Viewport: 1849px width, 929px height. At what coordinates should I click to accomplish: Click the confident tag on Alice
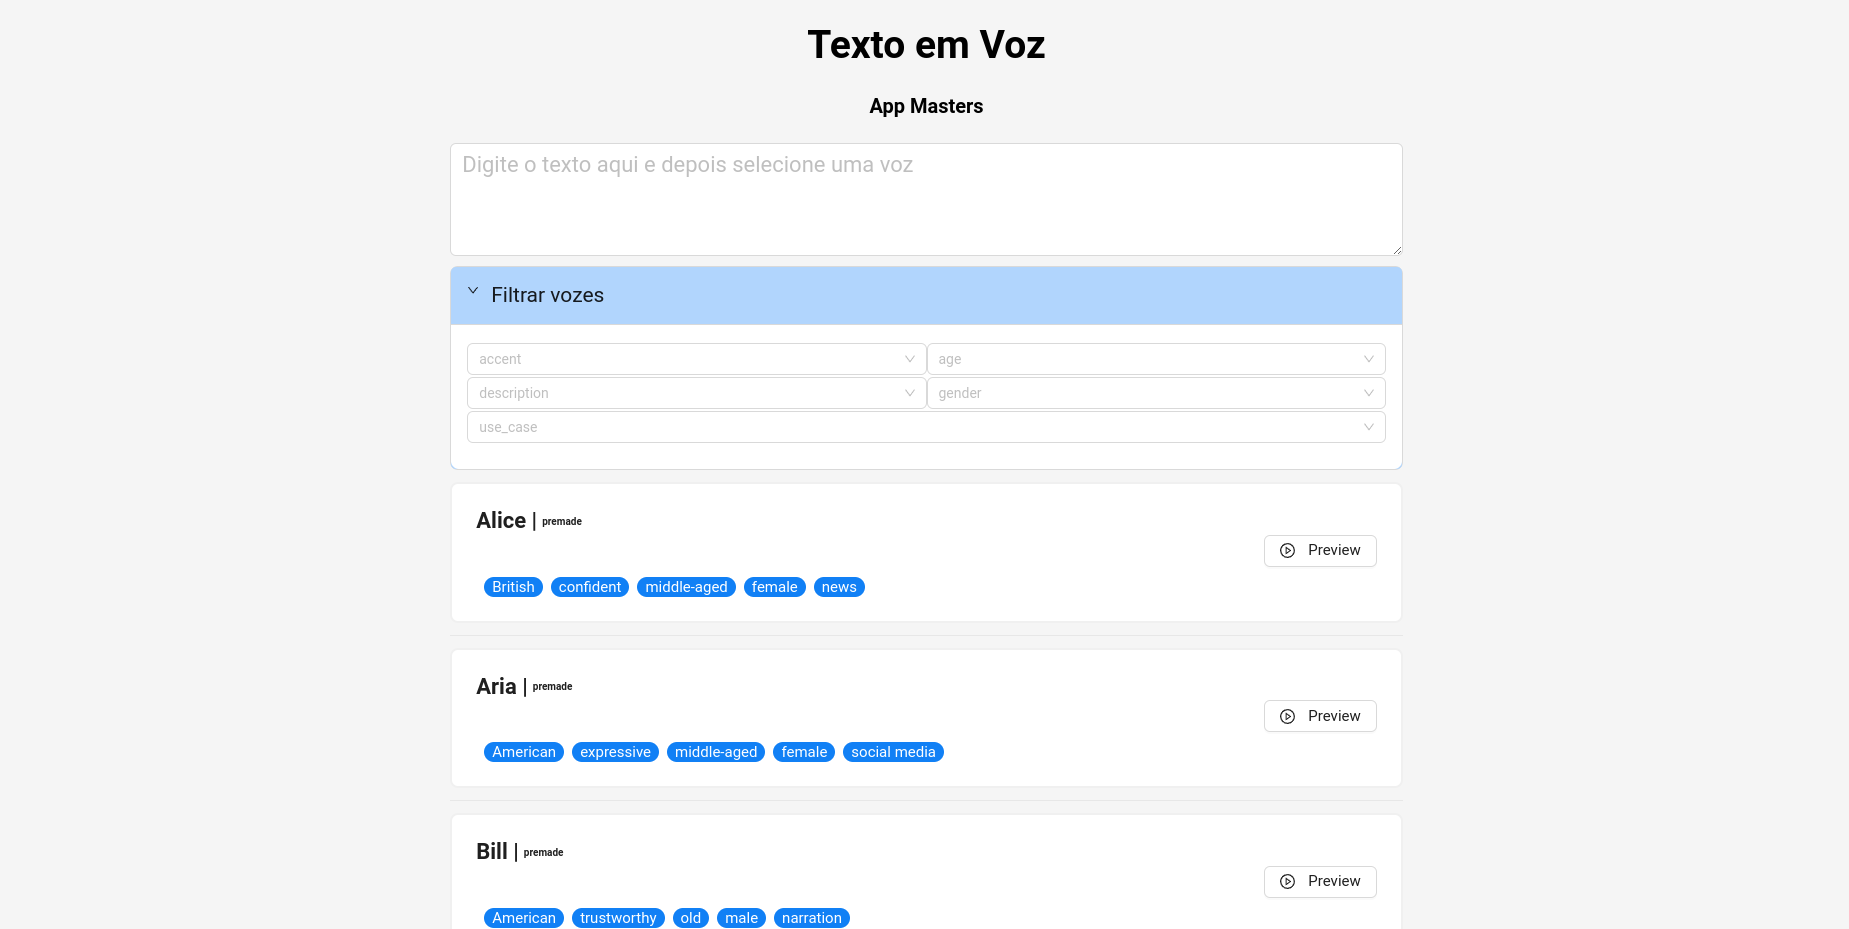click(590, 587)
